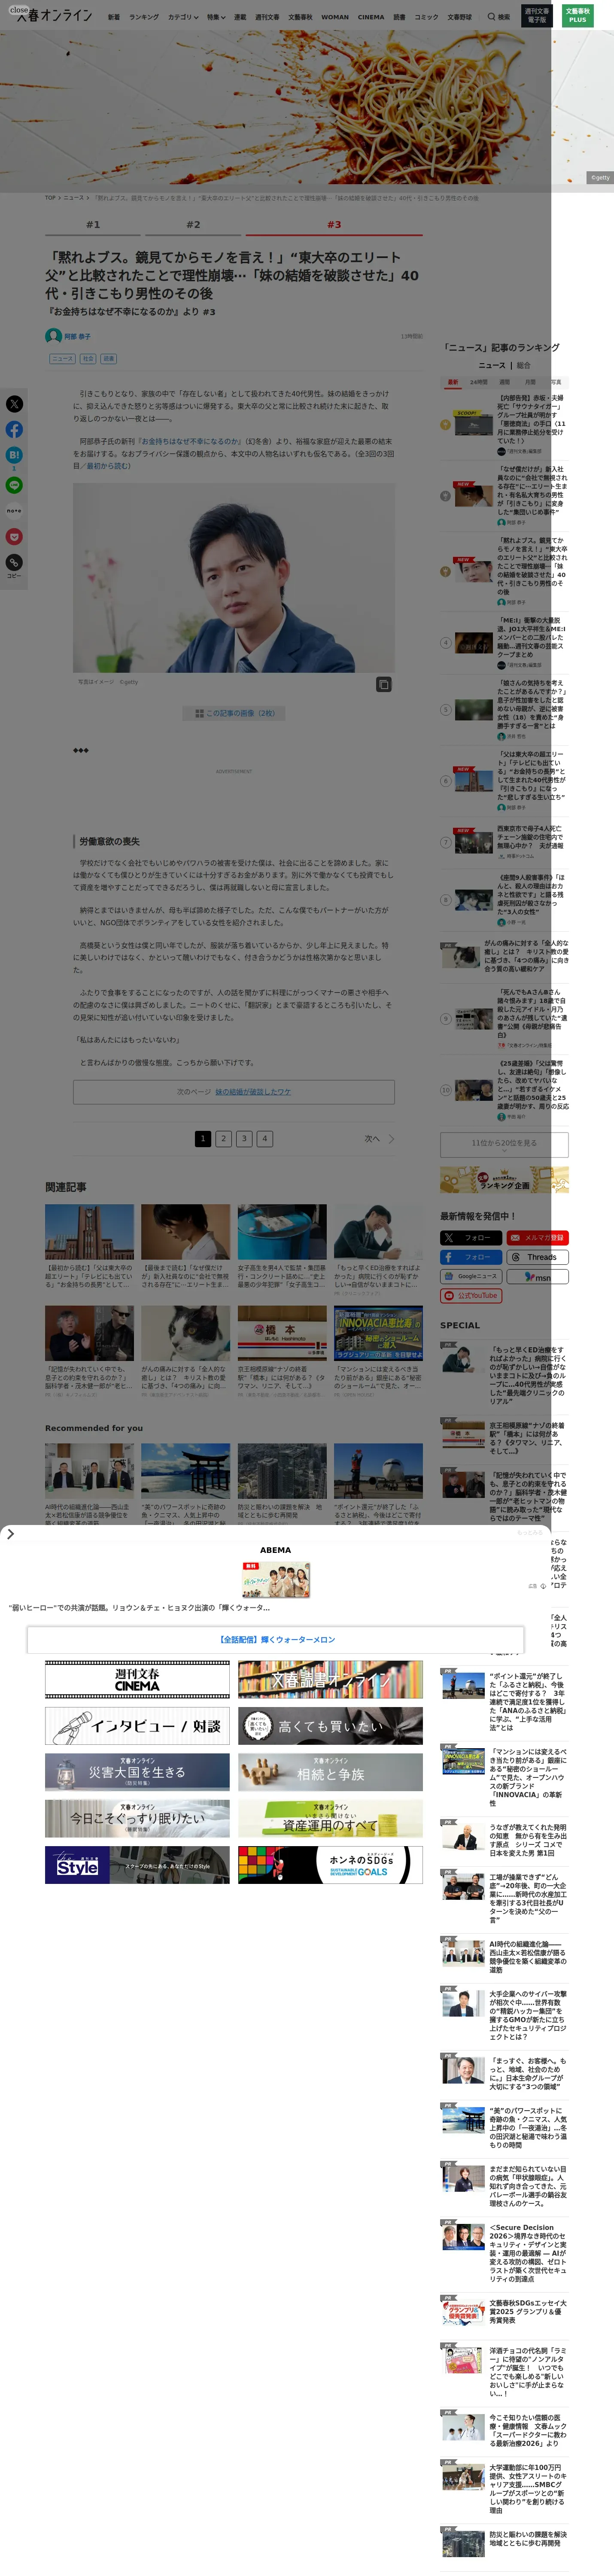The width and height of the screenshot is (614, 2576).
Task: Click the 文春オンライン site logo
Action: pyautogui.click(x=55, y=16)
